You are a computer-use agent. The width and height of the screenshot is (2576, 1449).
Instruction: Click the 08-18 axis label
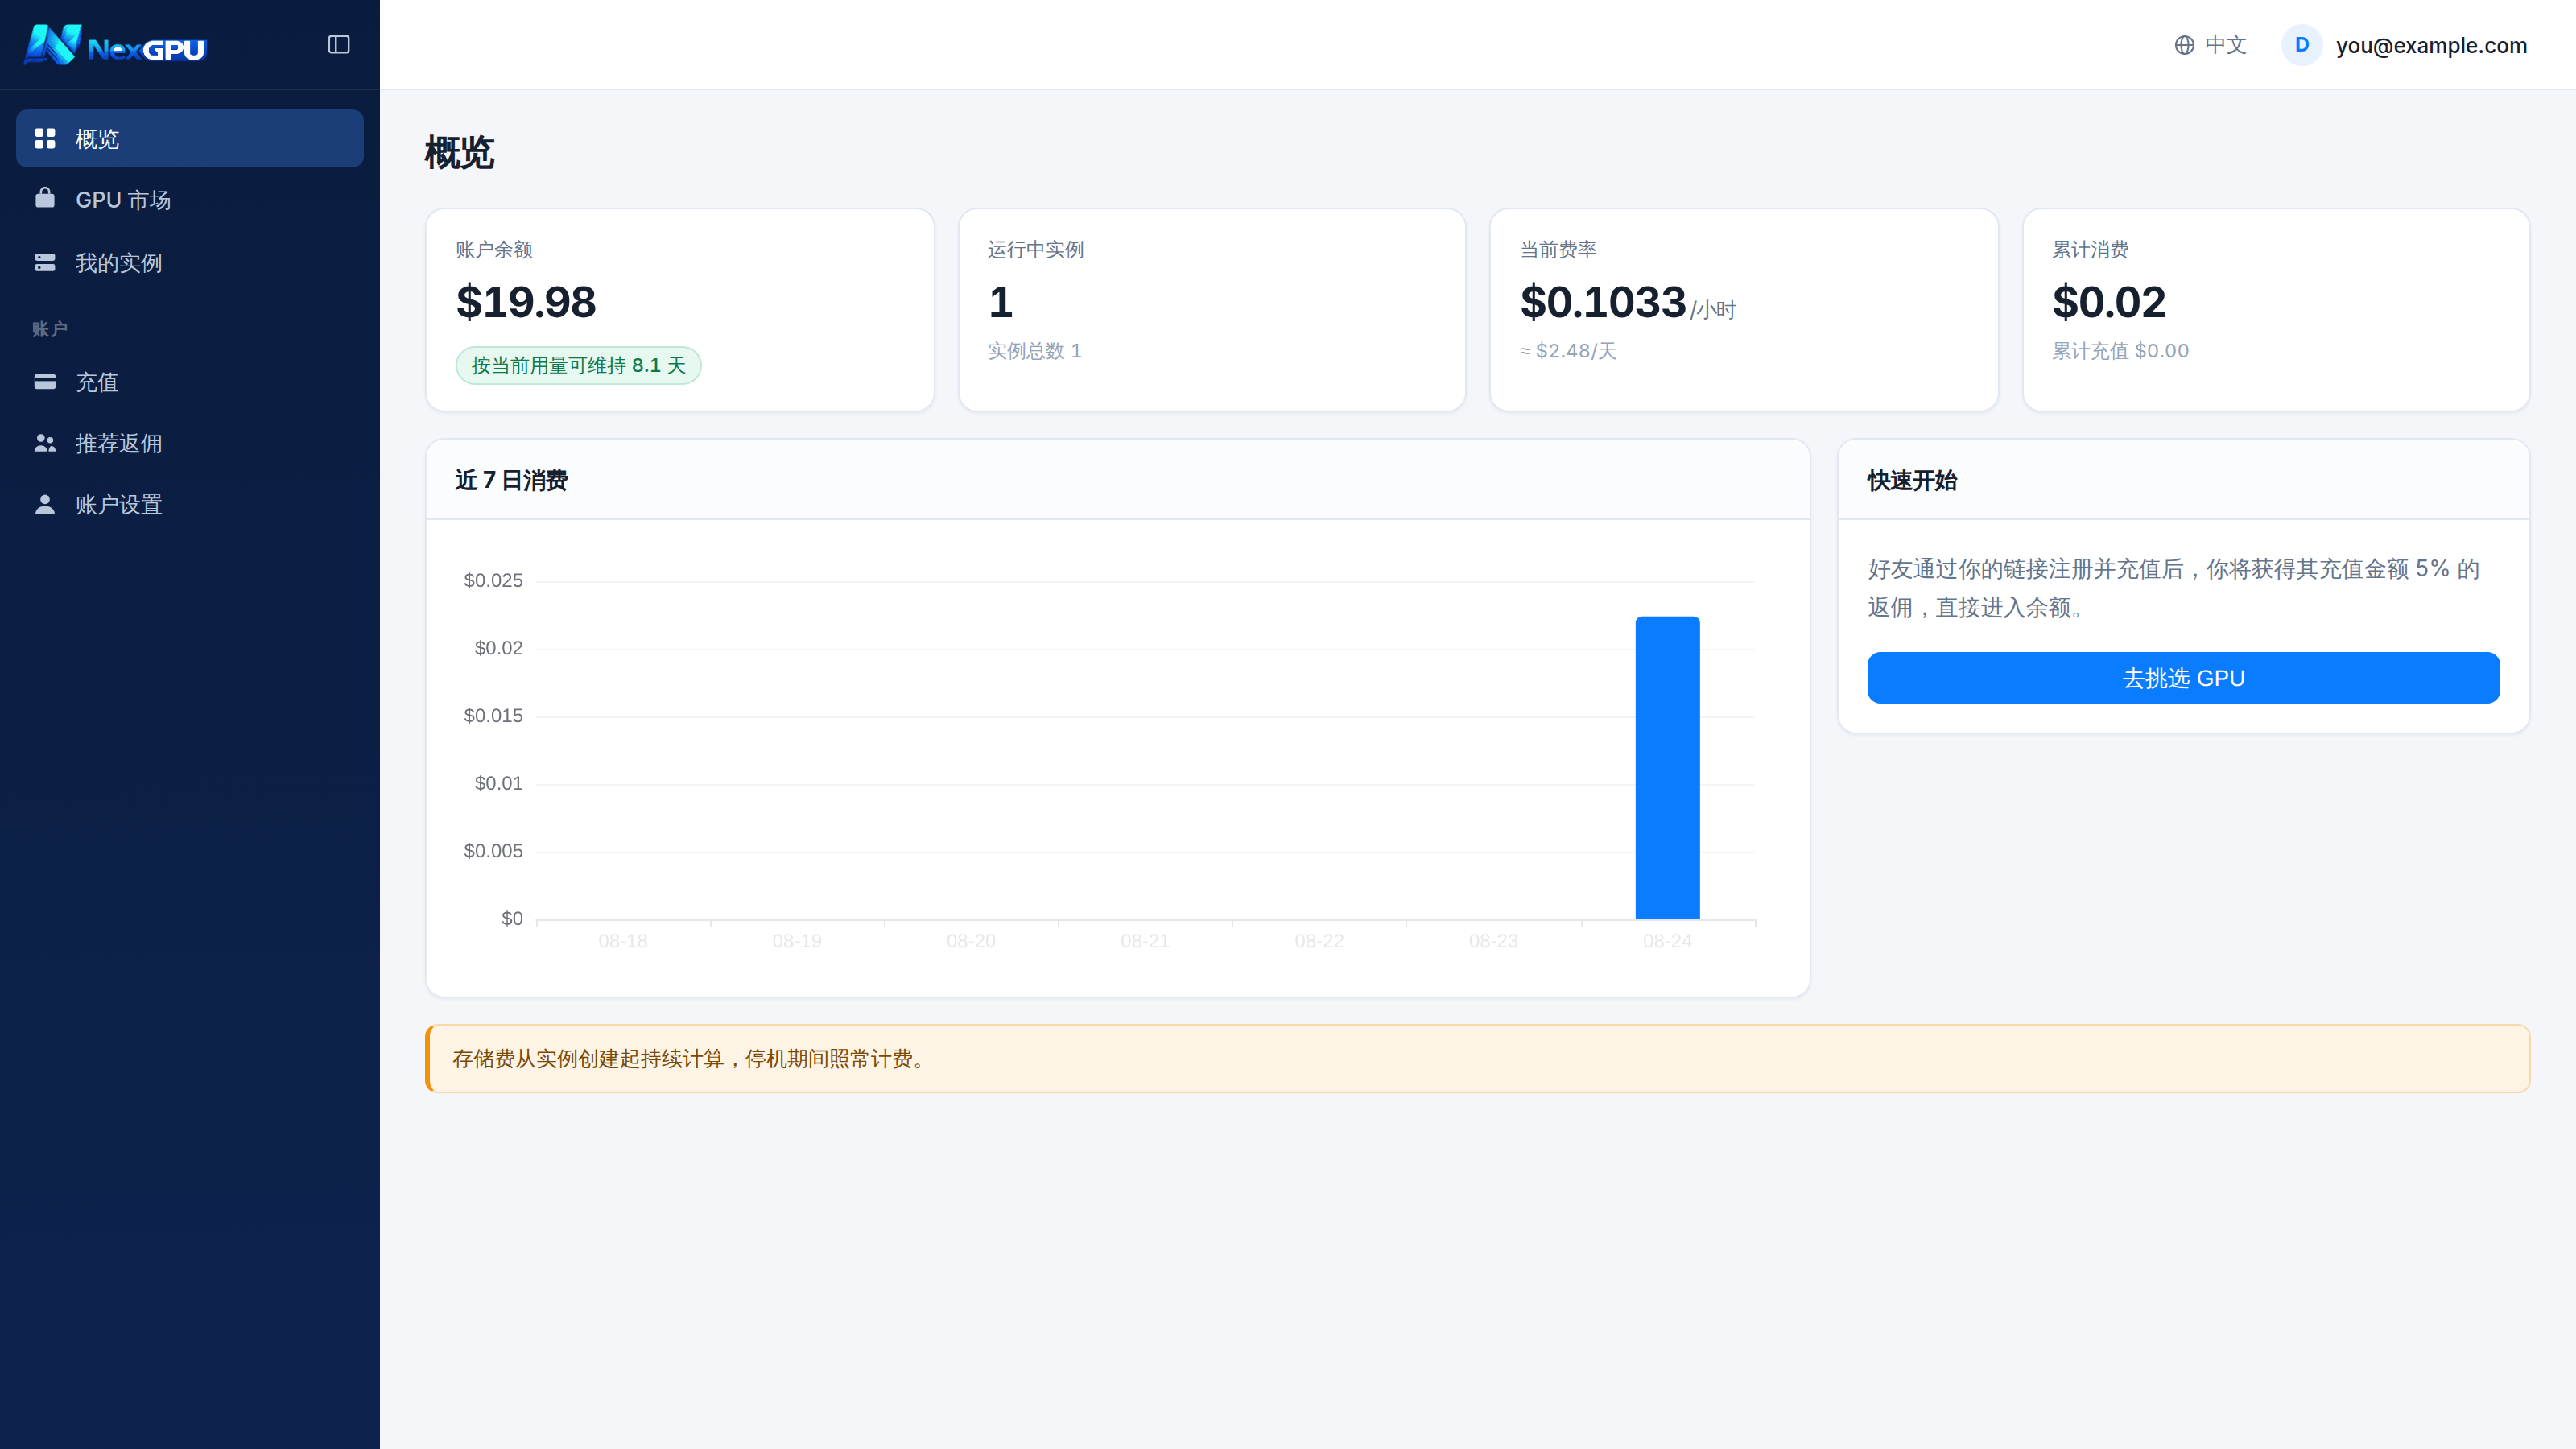click(x=623, y=941)
